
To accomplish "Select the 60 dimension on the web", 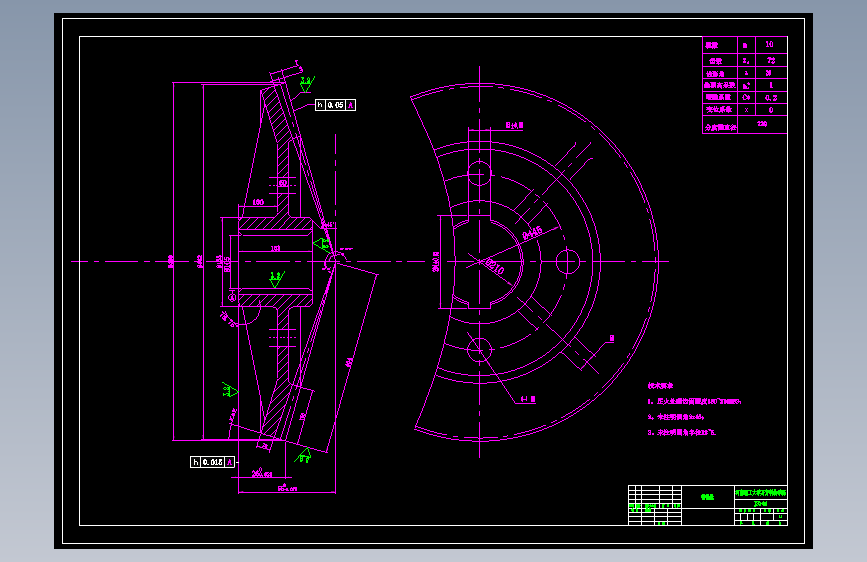I will 283,183.
